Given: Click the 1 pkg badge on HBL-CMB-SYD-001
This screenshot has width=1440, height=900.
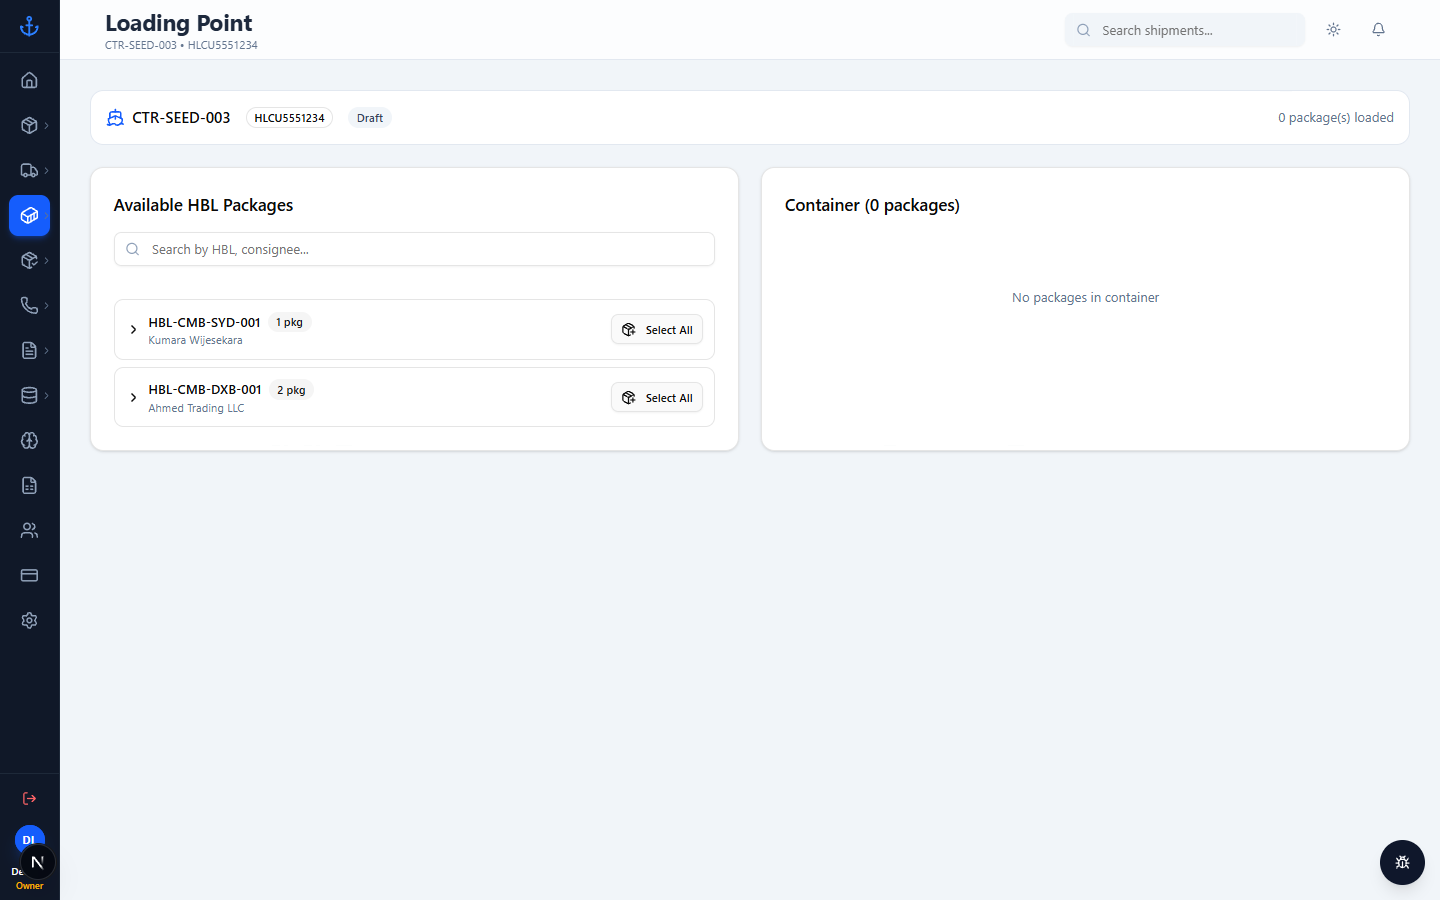Looking at the screenshot, I should (290, 322).
